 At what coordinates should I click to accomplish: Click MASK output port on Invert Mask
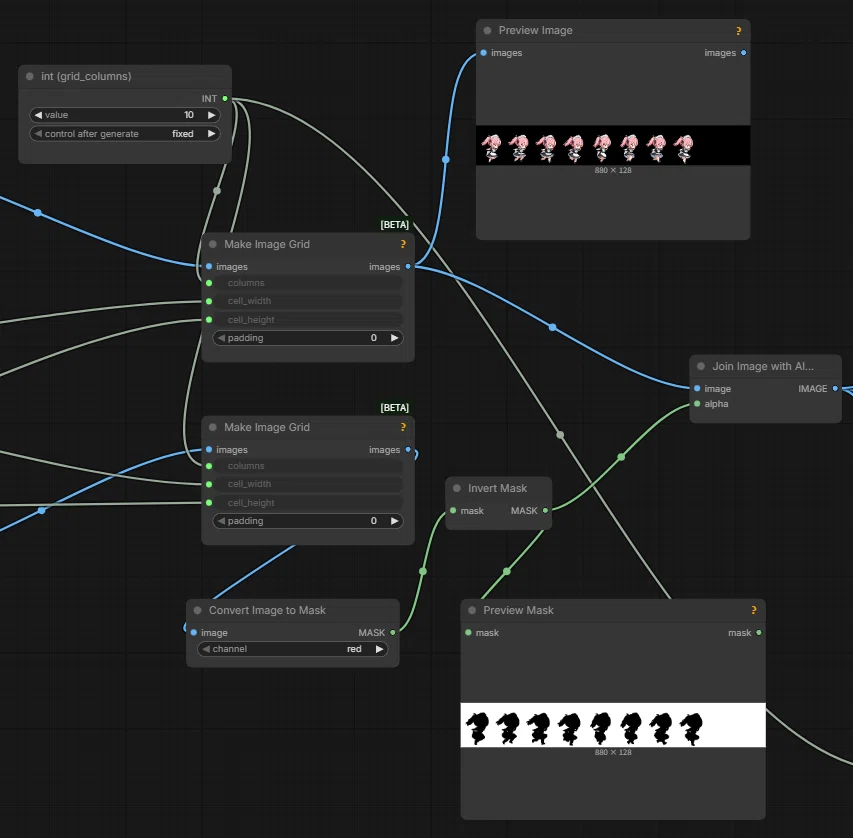tap(545, 510)
